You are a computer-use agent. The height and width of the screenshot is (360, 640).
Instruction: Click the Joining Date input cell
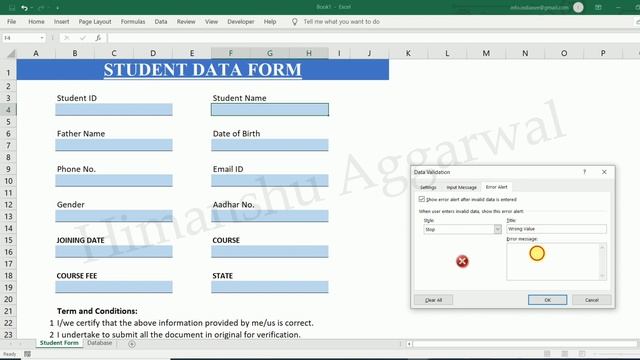(x=114, y=251)
